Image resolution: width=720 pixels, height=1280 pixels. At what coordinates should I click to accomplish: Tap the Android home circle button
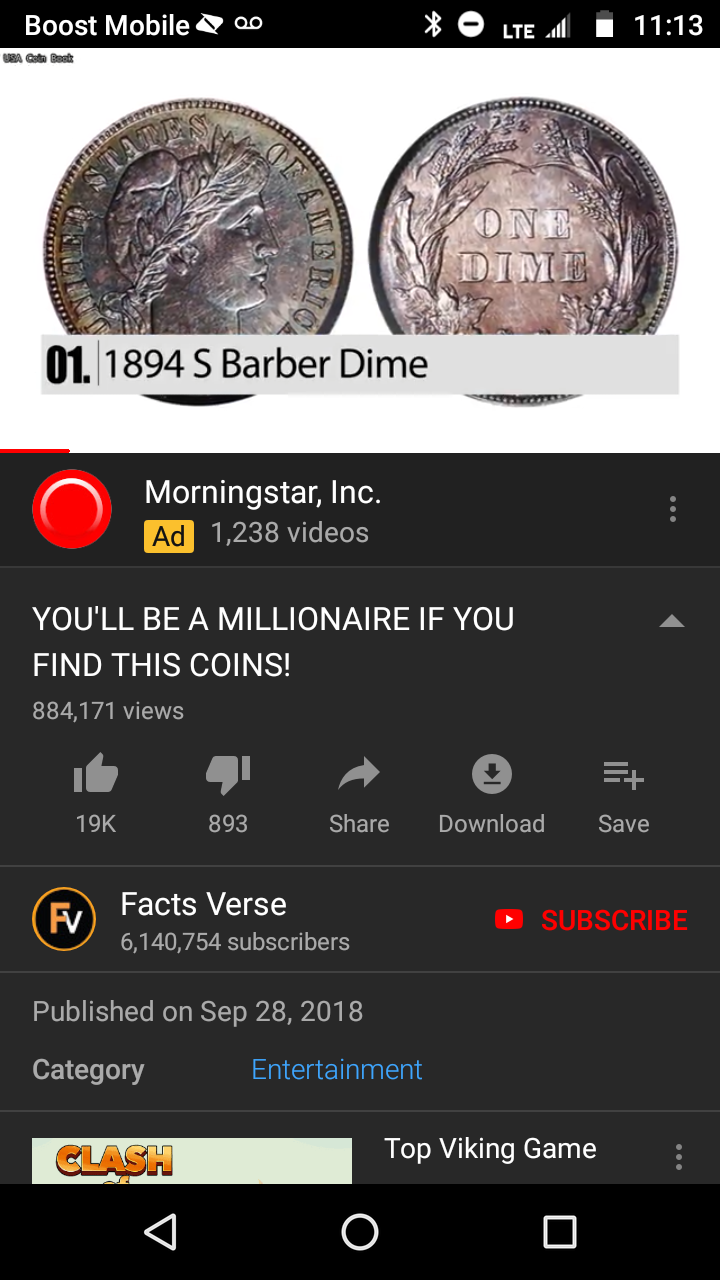click(x=360, y=1232)
